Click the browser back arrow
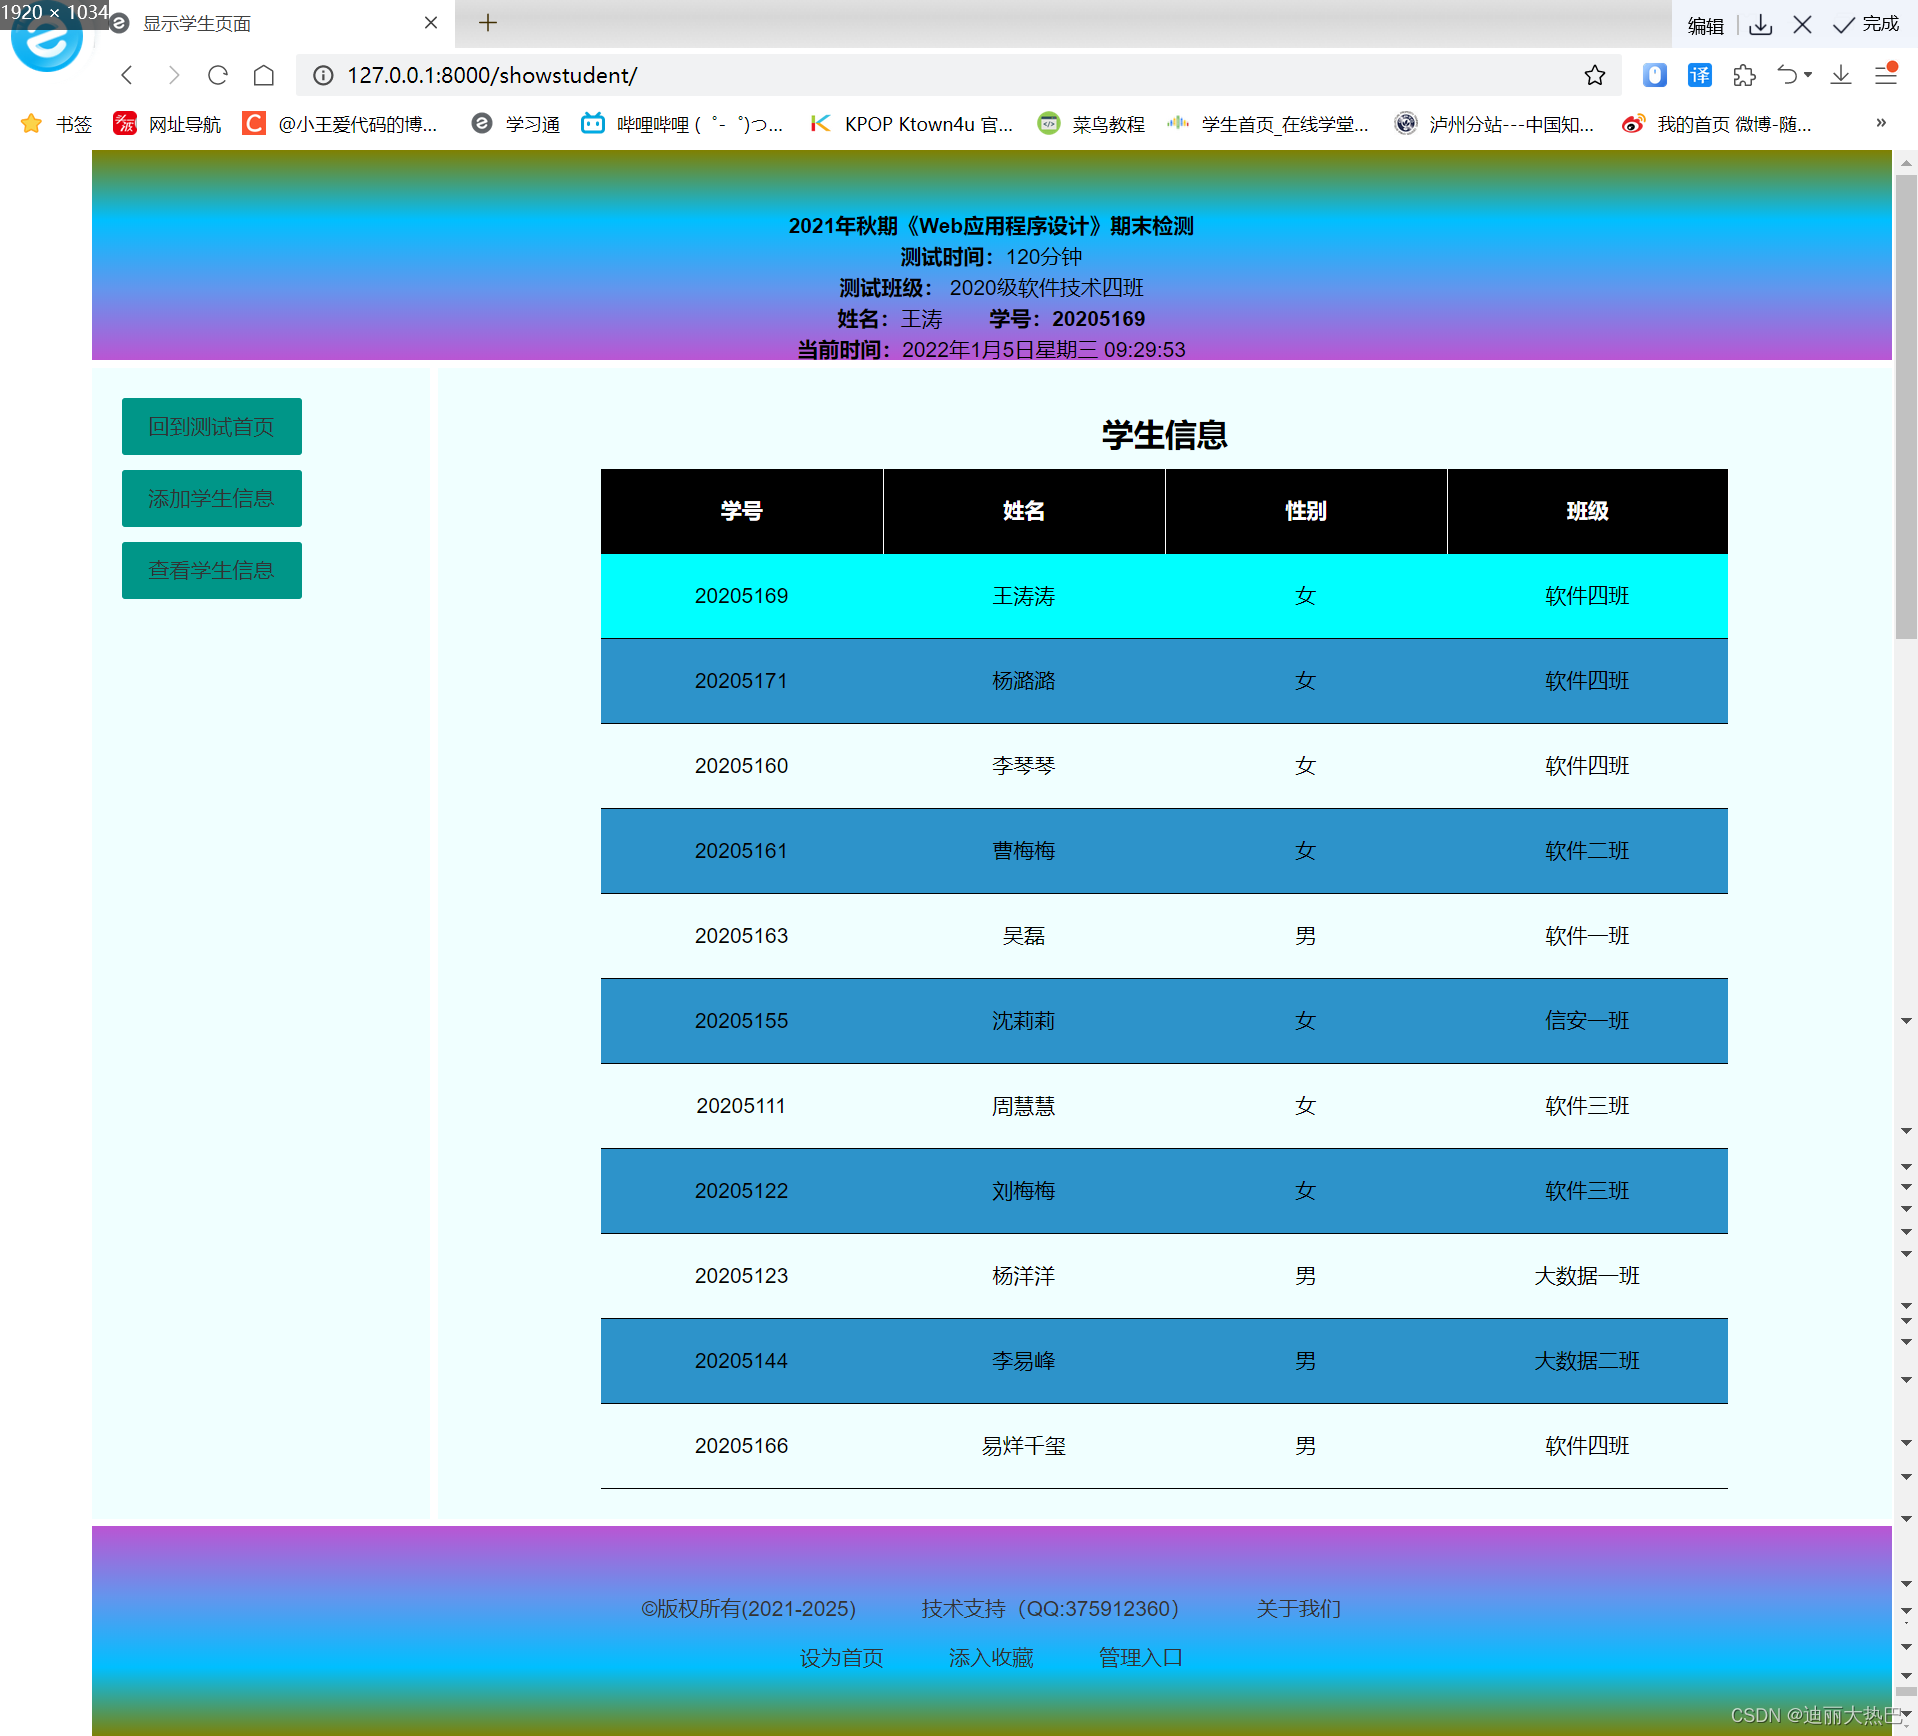Screen dimensions: 1918x1736 127,75
